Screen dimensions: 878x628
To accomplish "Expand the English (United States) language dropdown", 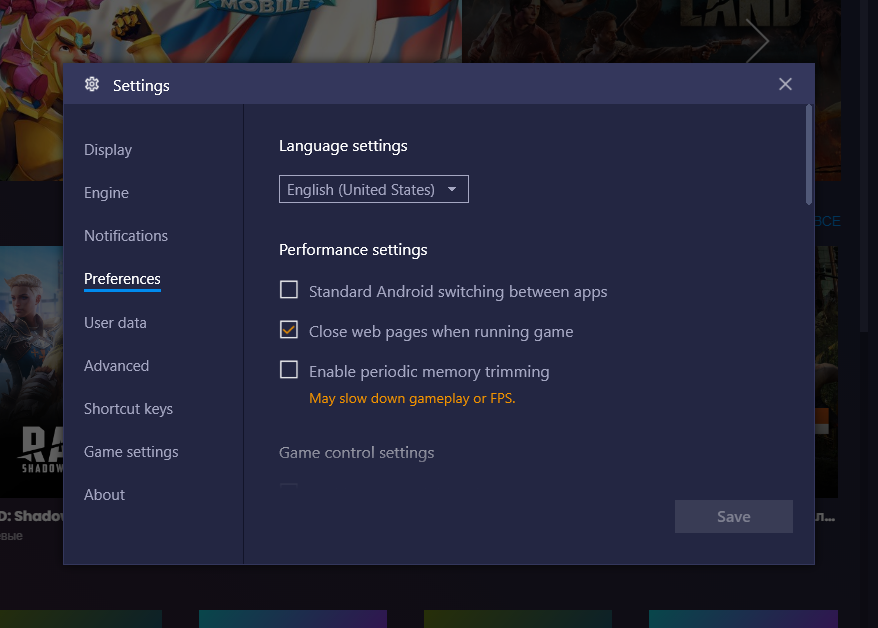I will tap(373, 190).
